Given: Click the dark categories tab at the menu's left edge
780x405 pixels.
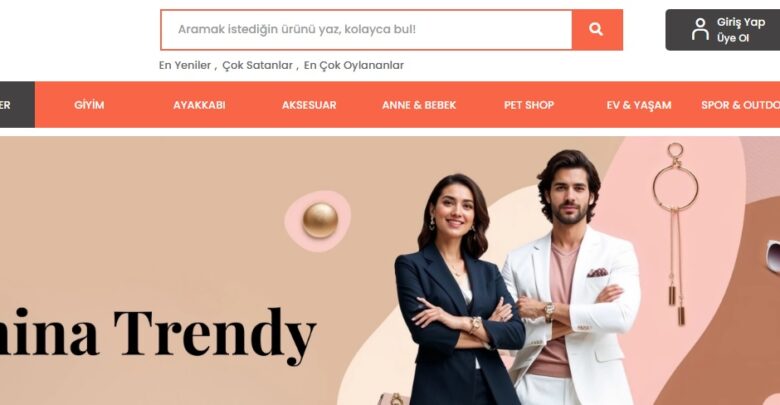Looking at the screenshot, I should pos(17,105).
